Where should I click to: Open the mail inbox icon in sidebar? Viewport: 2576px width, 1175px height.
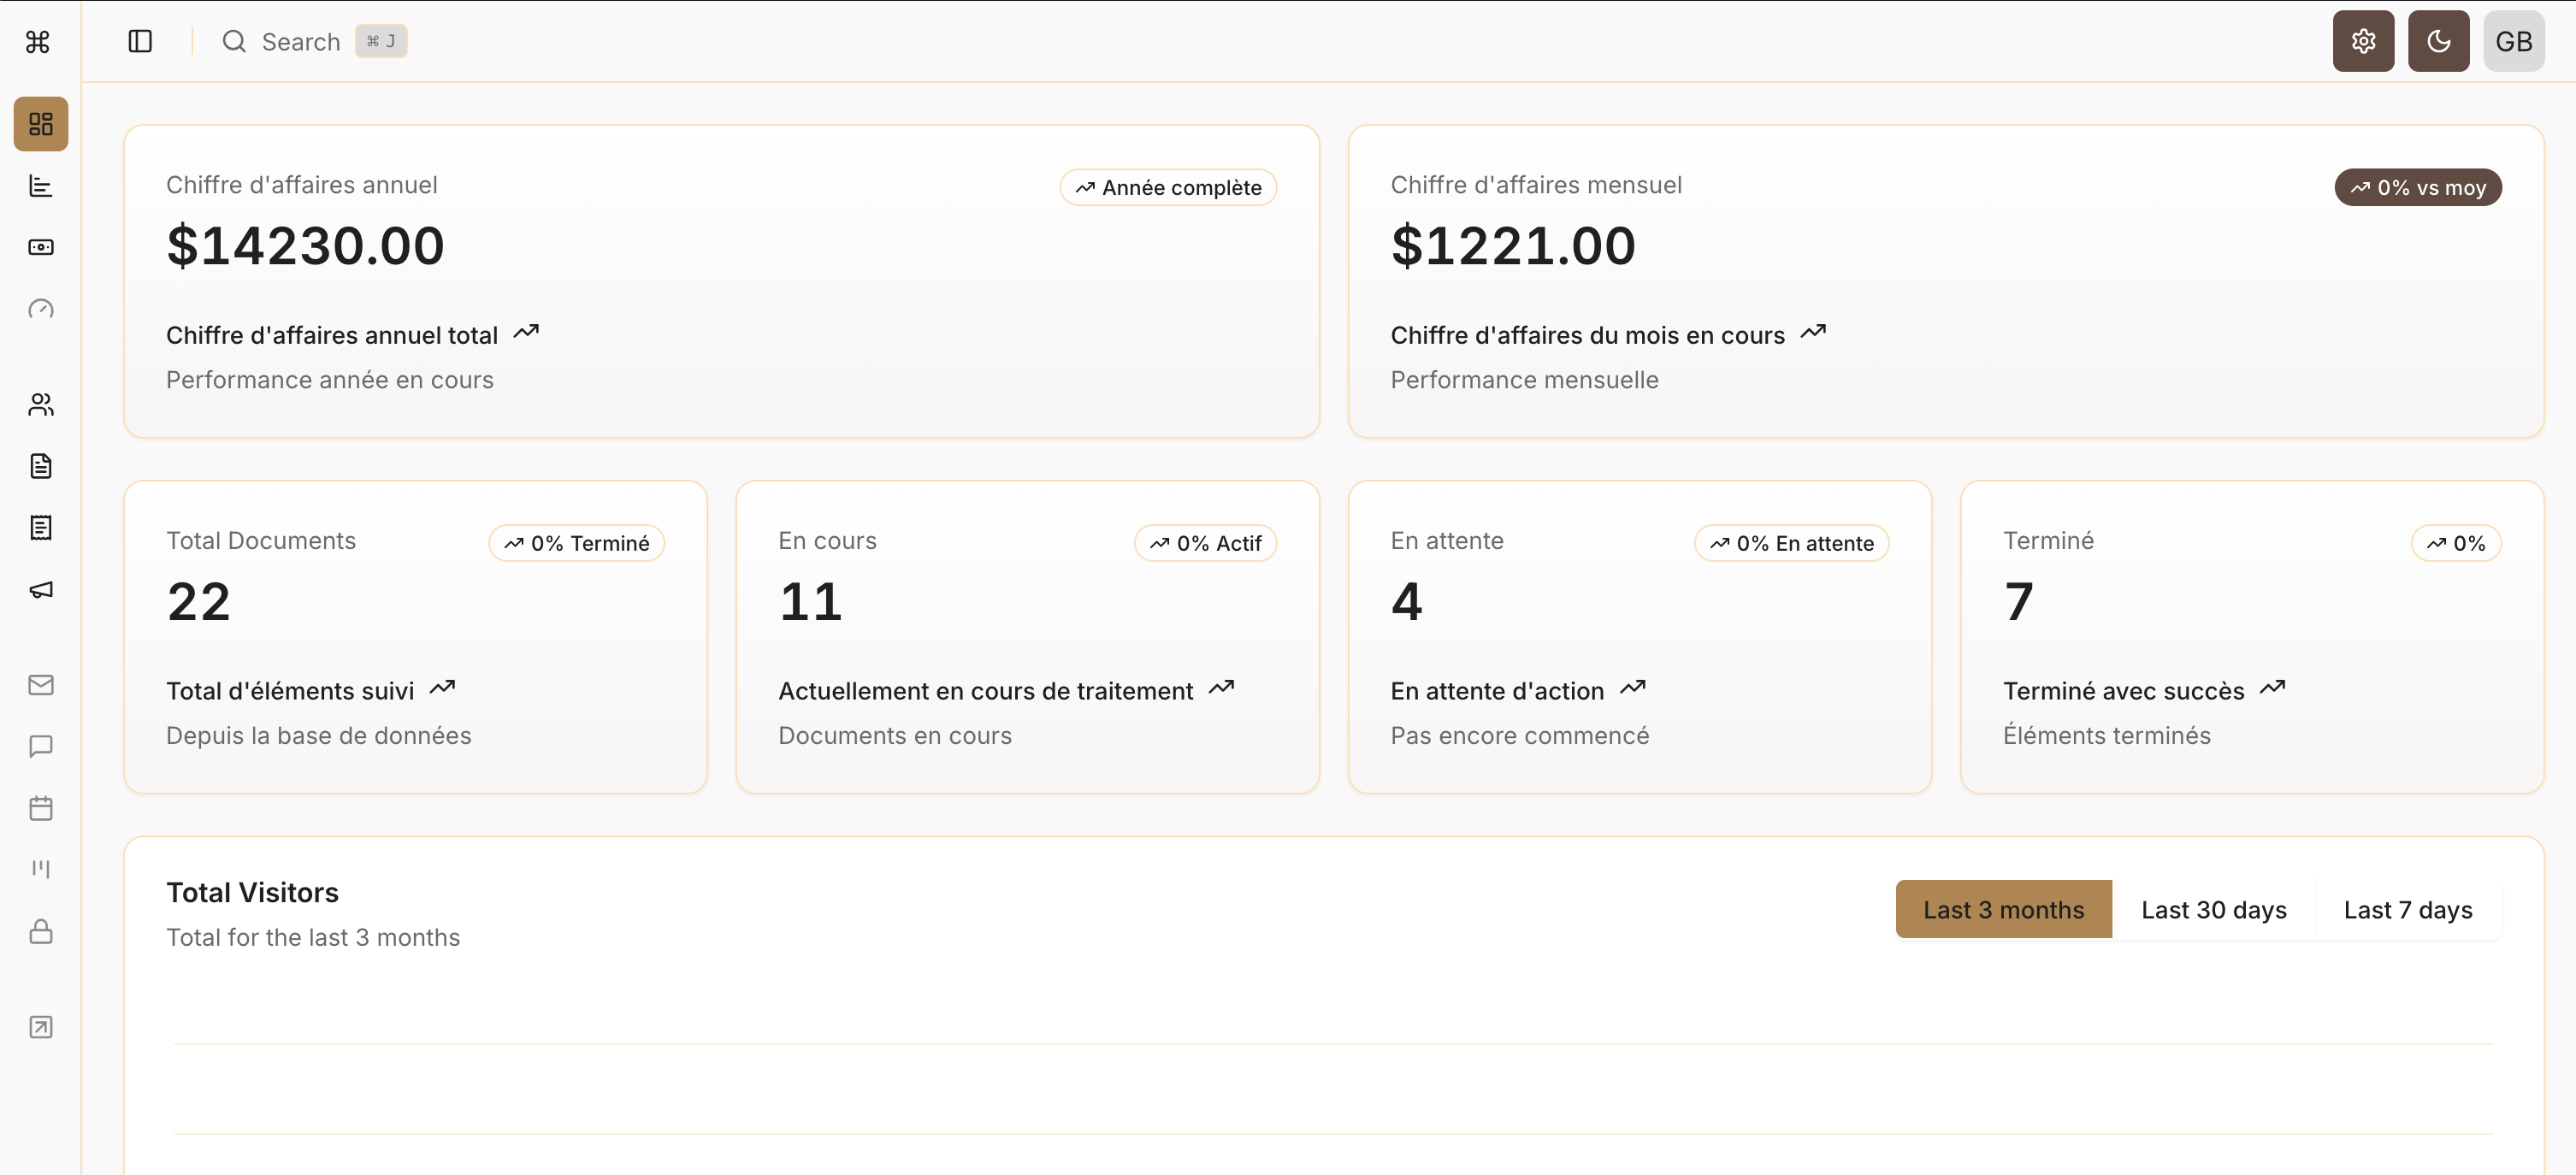pyautogui.click(x=40, y=685)
